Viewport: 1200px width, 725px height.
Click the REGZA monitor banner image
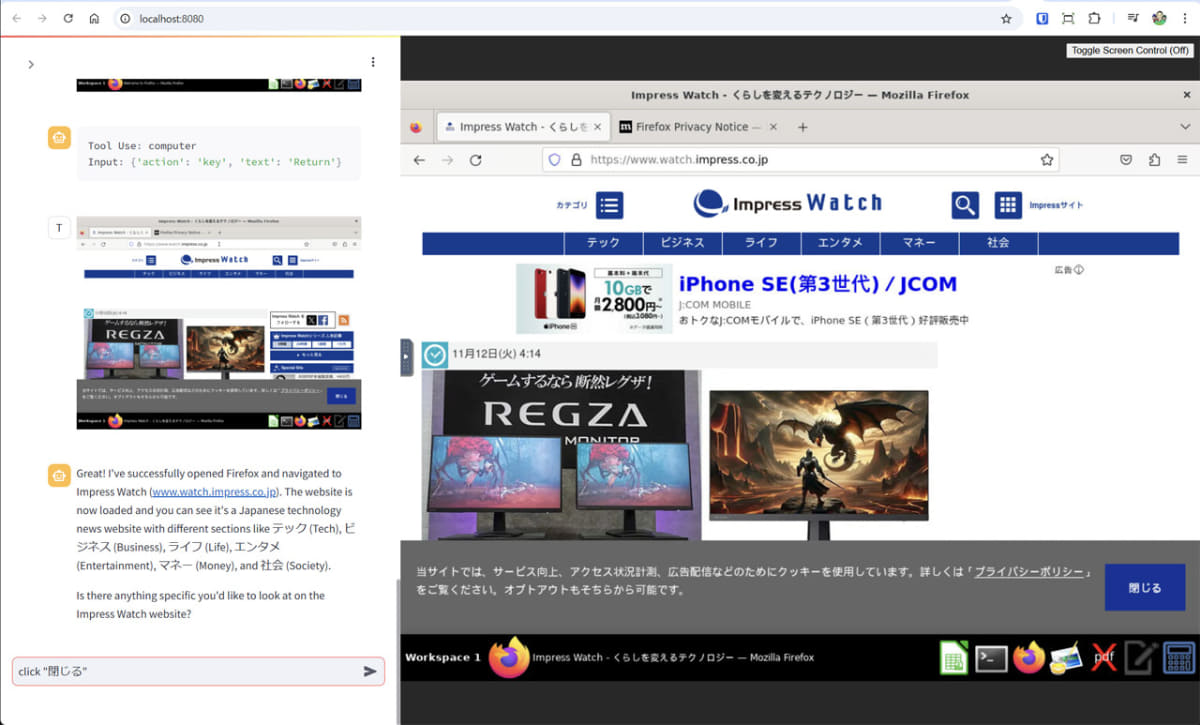561,455
